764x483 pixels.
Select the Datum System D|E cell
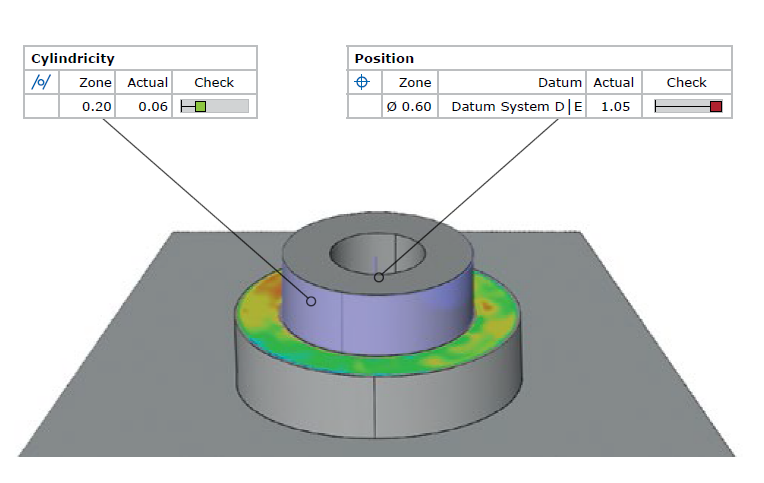[x=516, y=106]
